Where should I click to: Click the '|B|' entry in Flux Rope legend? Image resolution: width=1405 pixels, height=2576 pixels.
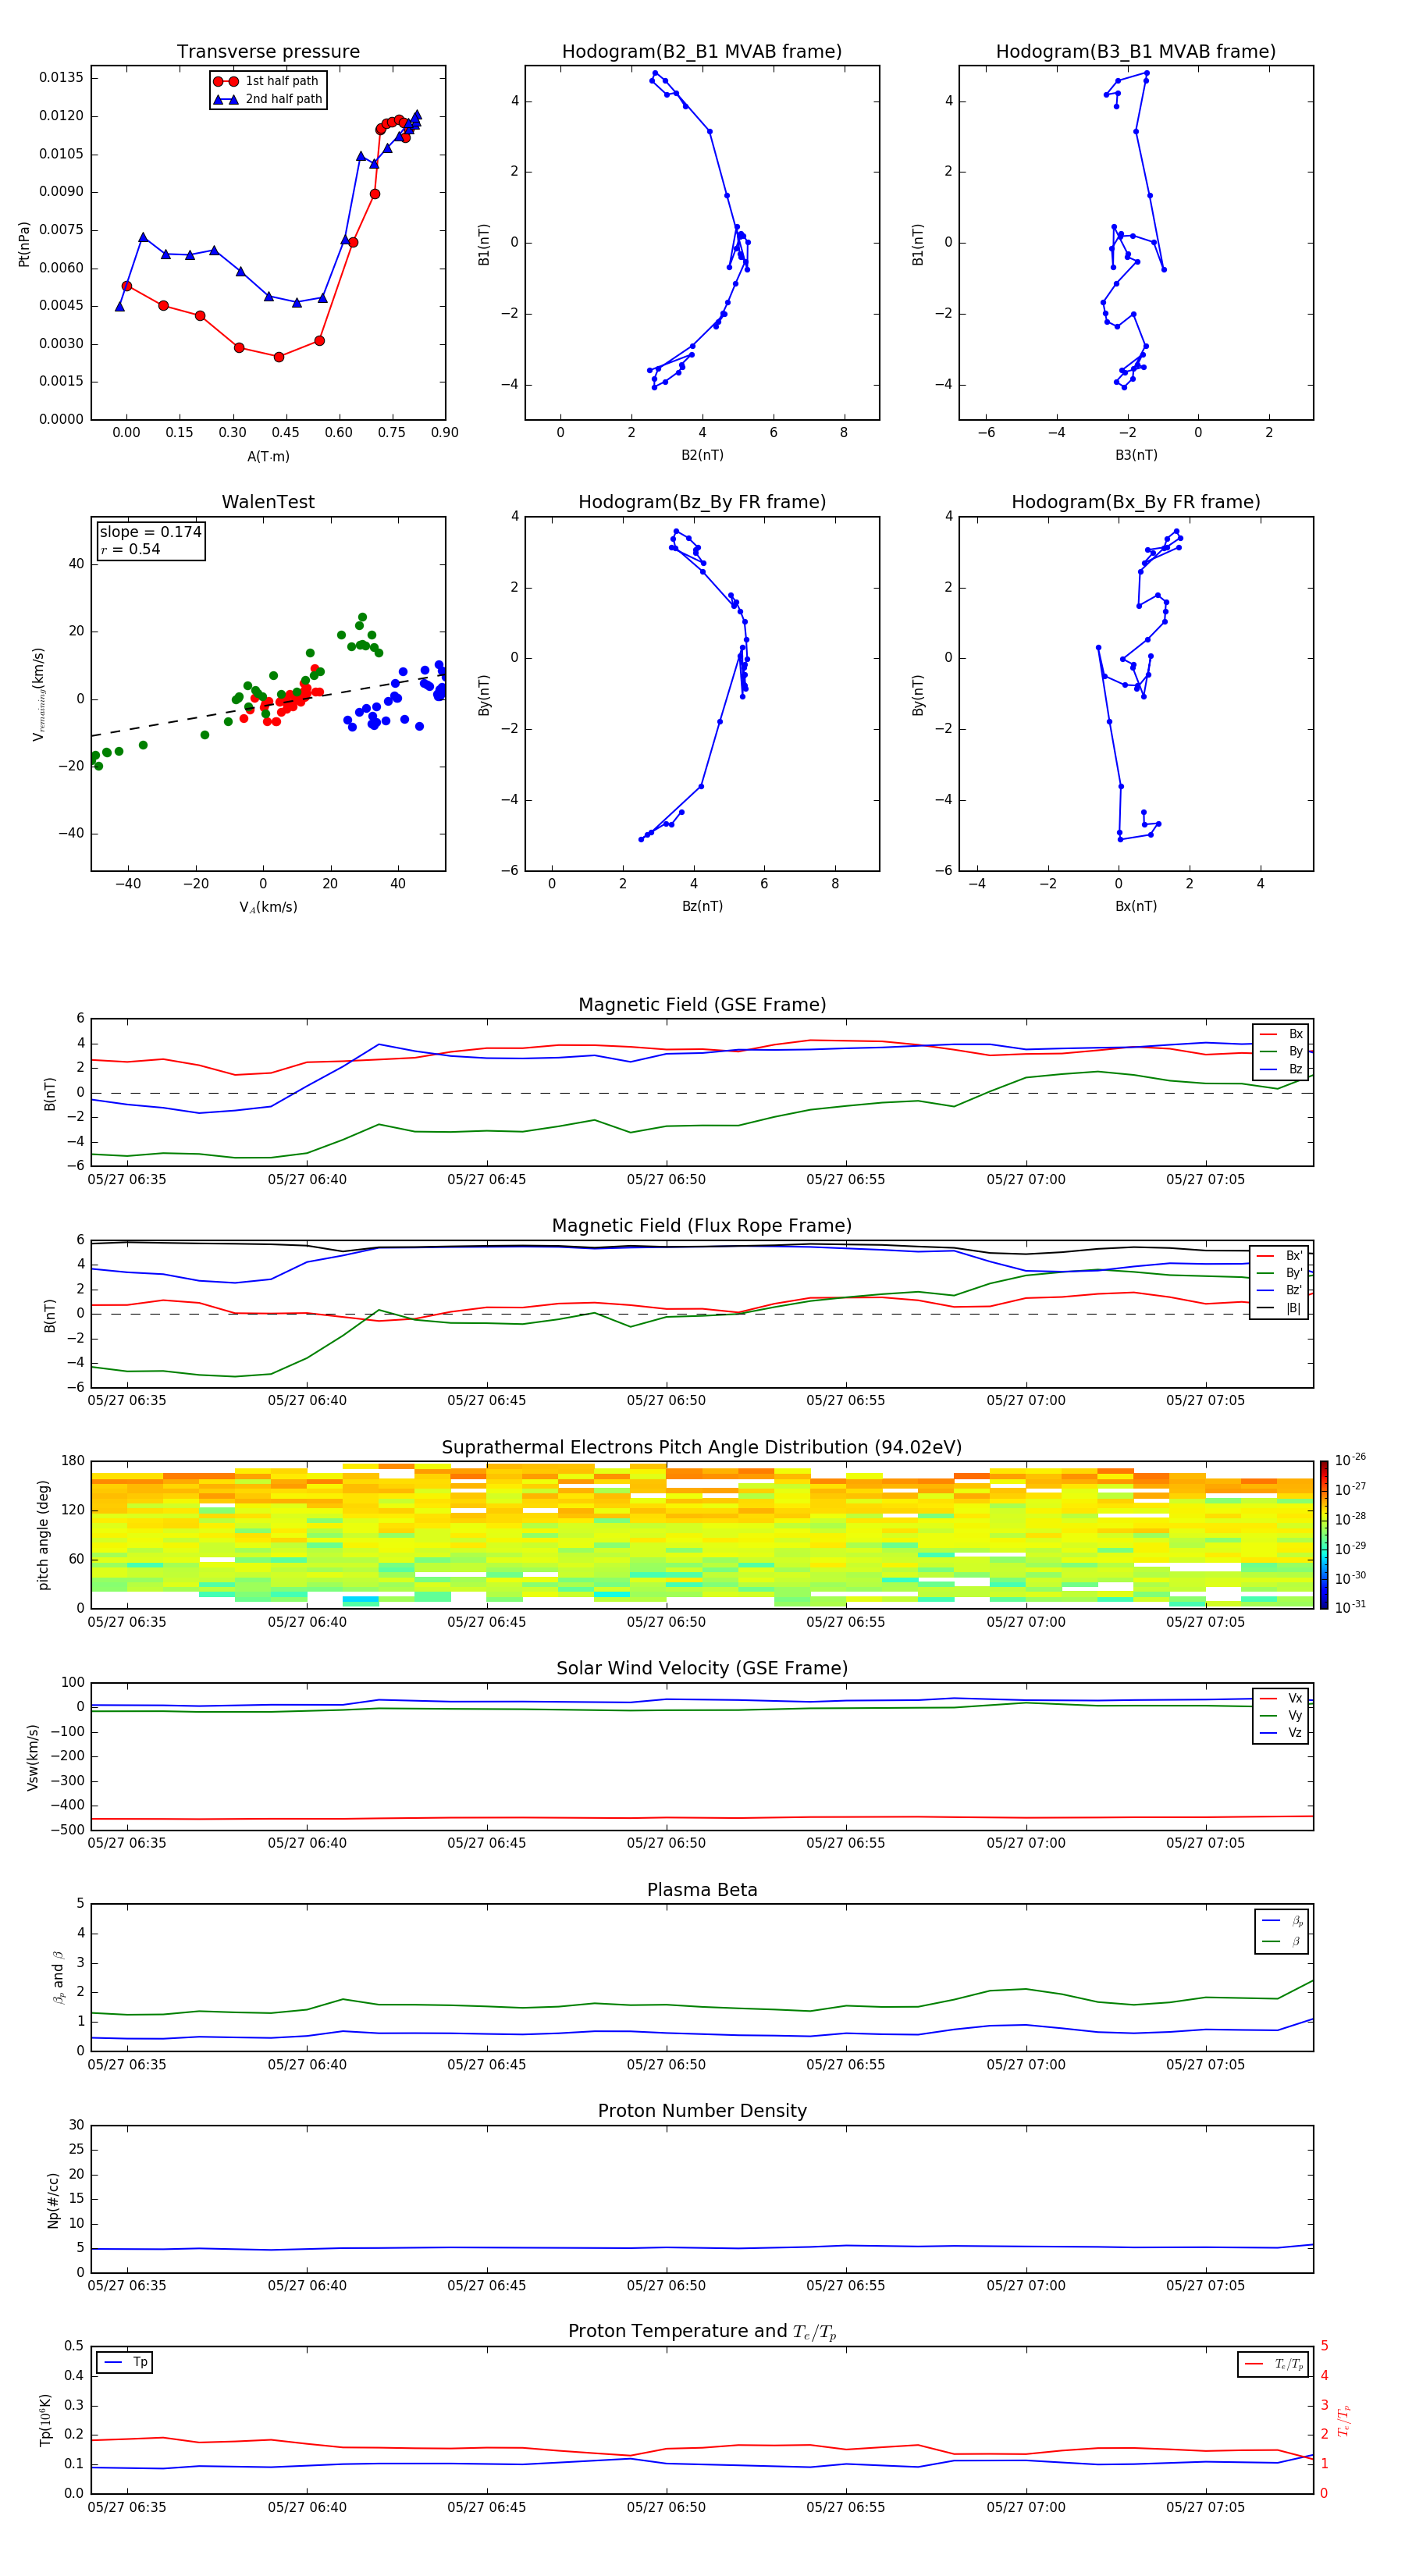click(1279, 1308)
